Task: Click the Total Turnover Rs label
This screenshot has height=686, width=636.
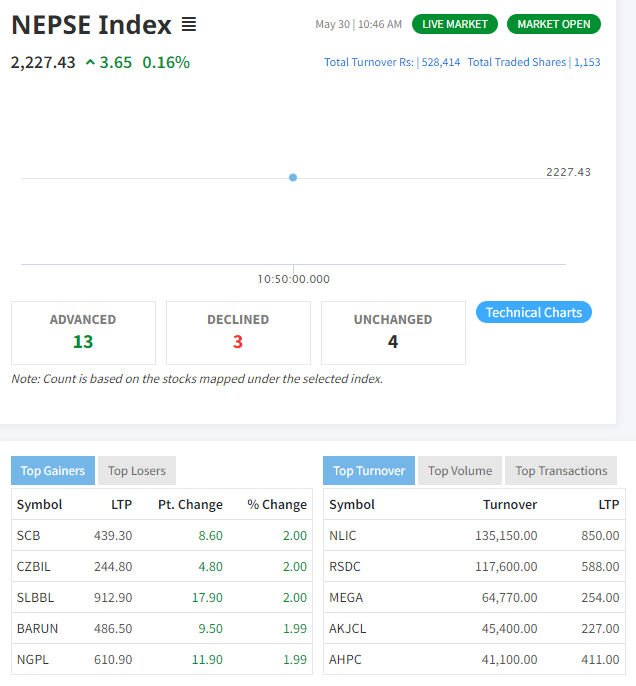Action: click(368, 62)
